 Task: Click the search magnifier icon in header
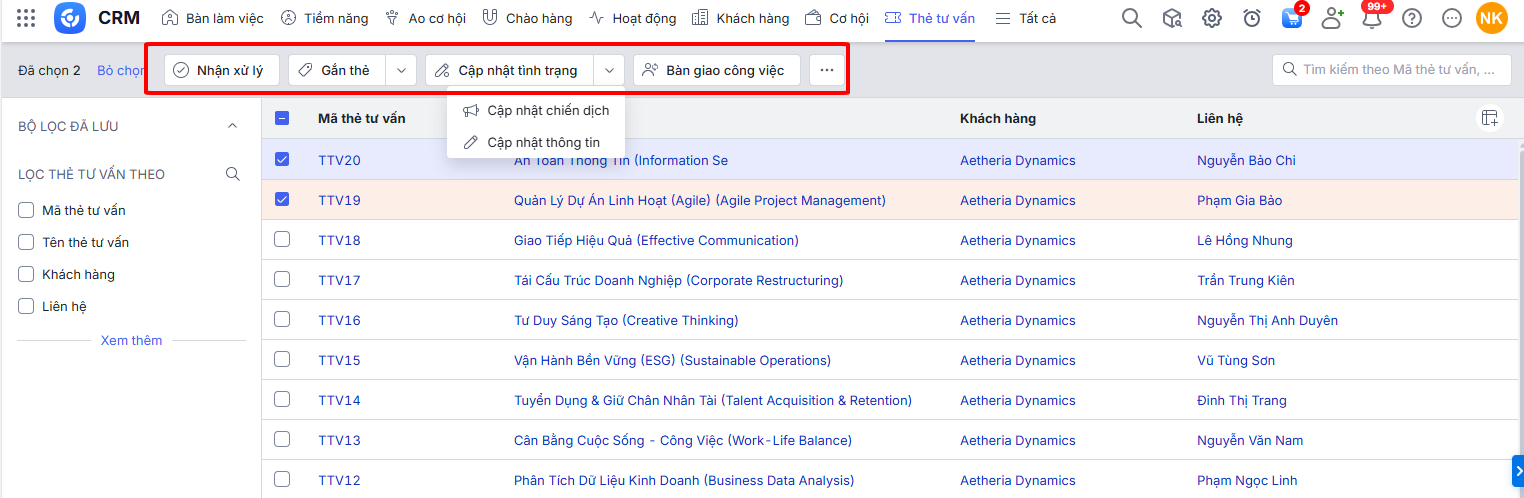(x=1131, y=18)
